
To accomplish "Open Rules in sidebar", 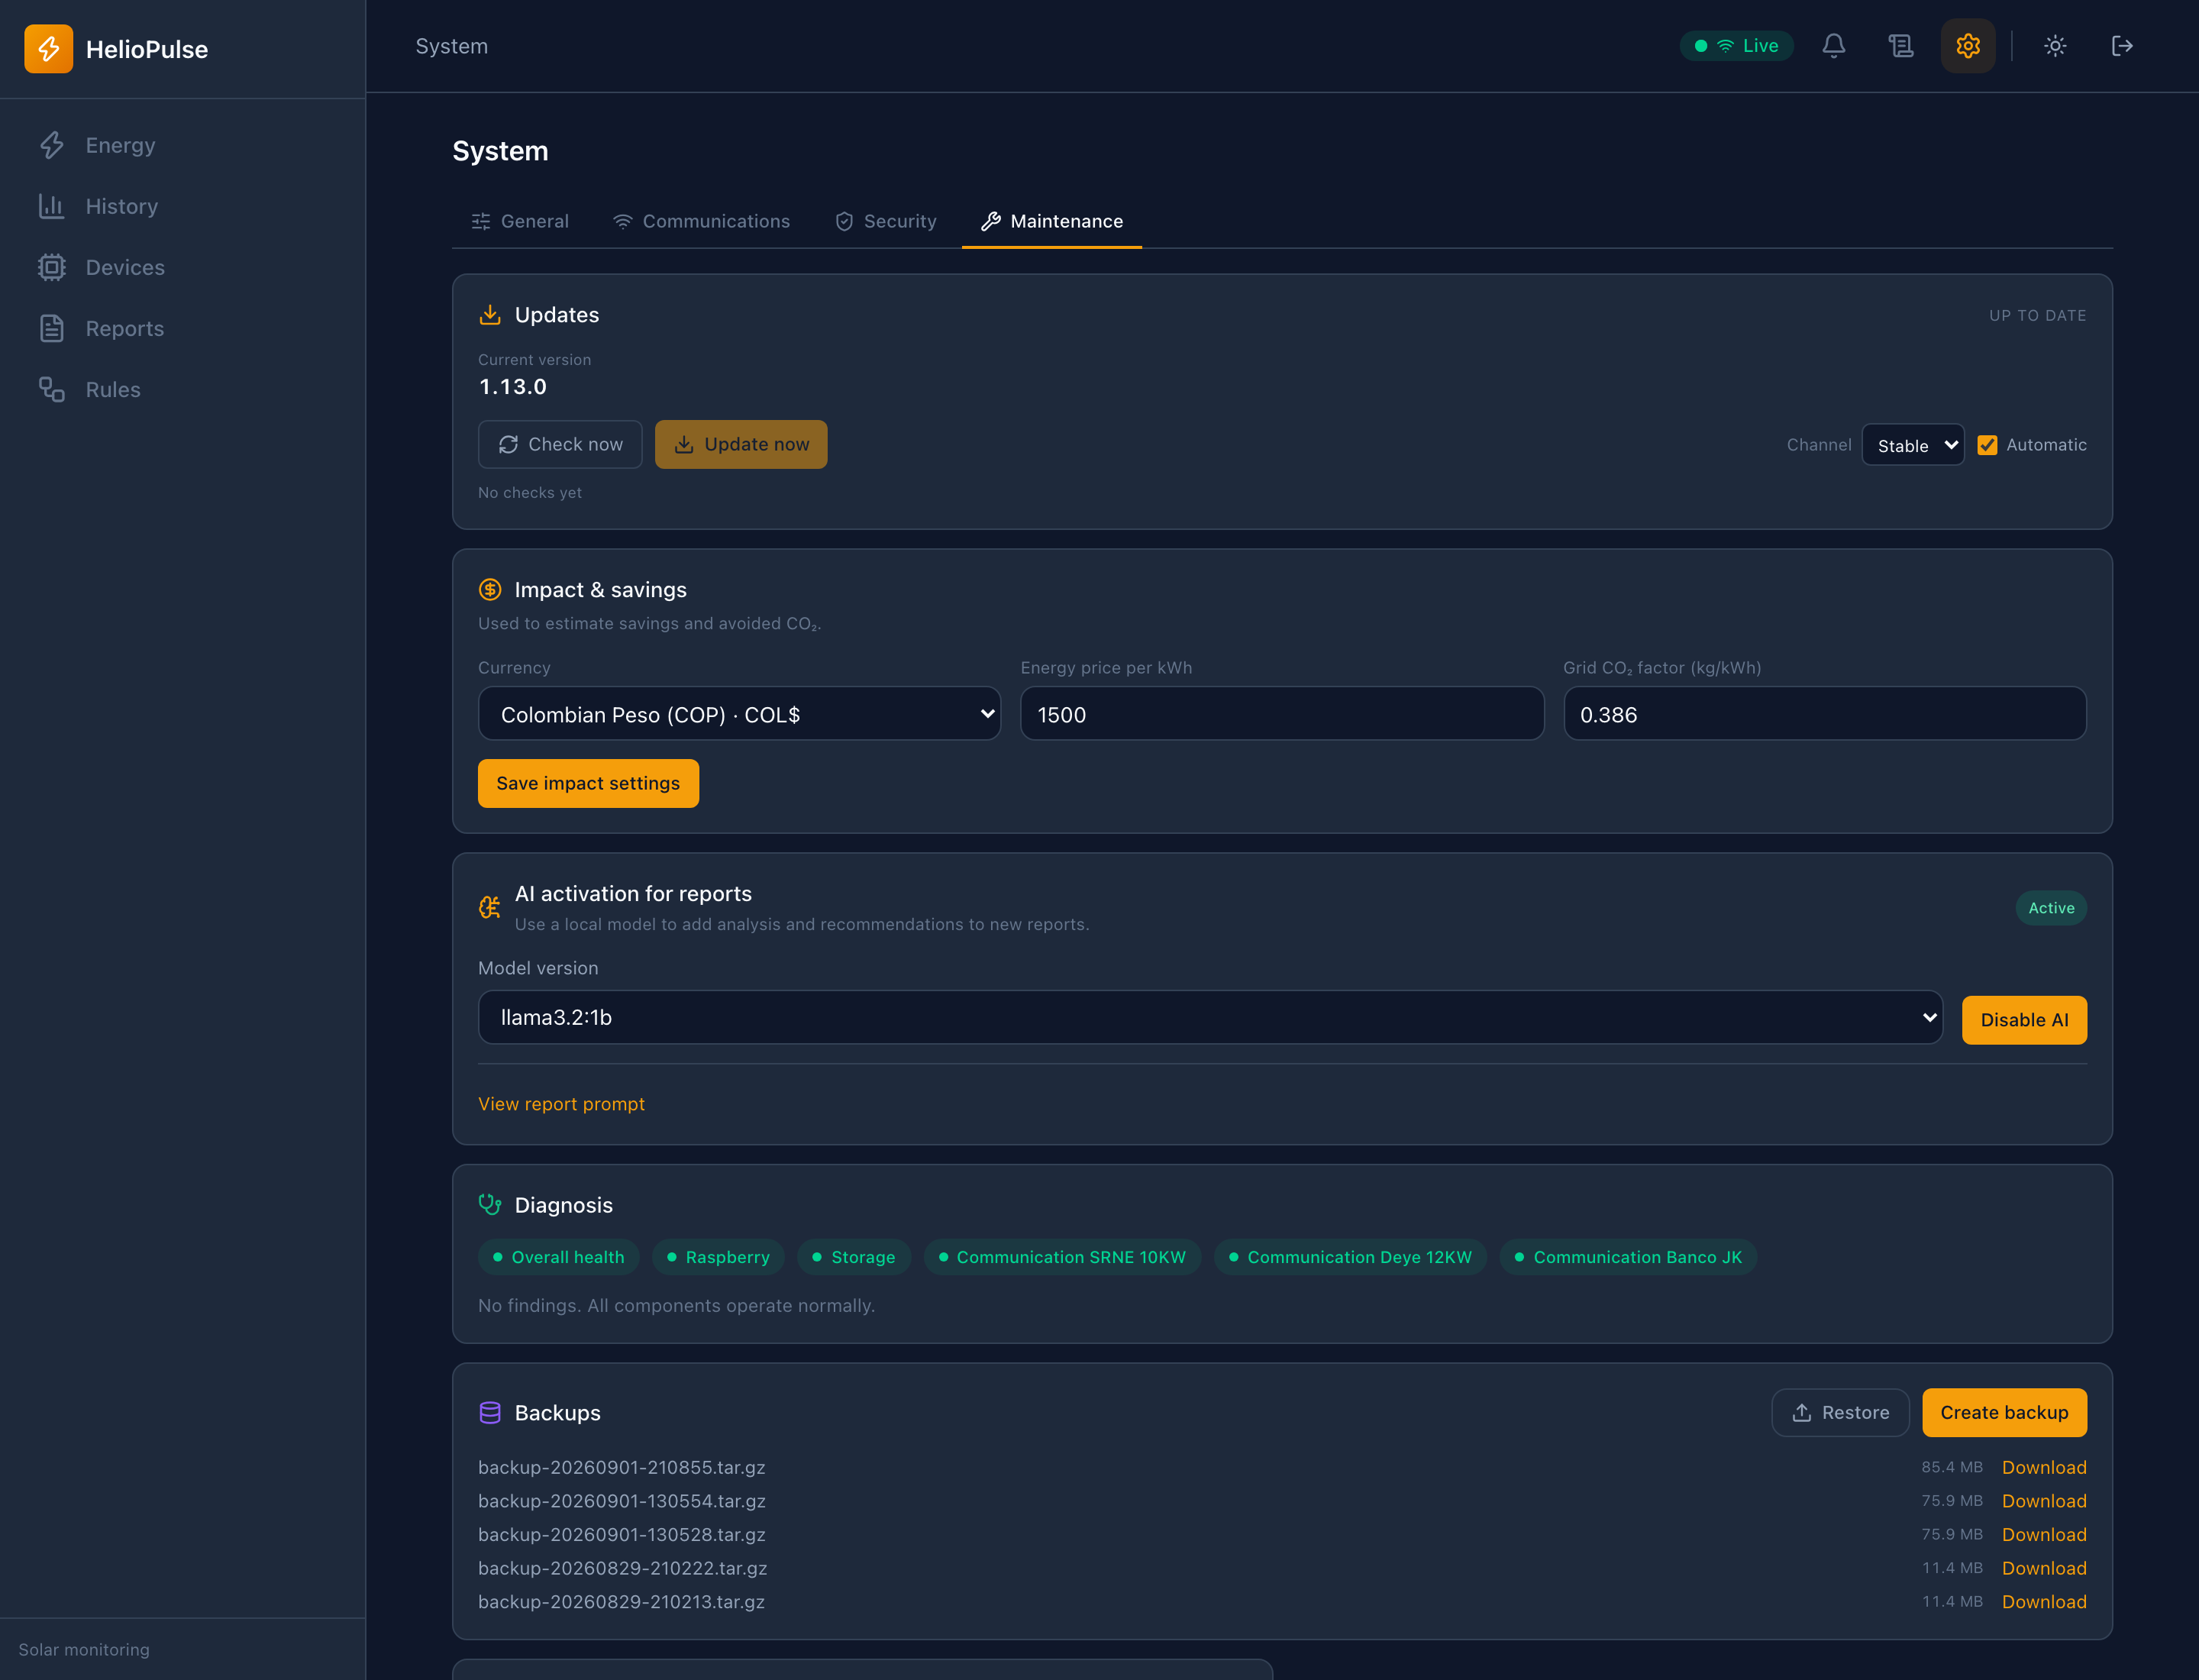I will [x=182, y=389].
